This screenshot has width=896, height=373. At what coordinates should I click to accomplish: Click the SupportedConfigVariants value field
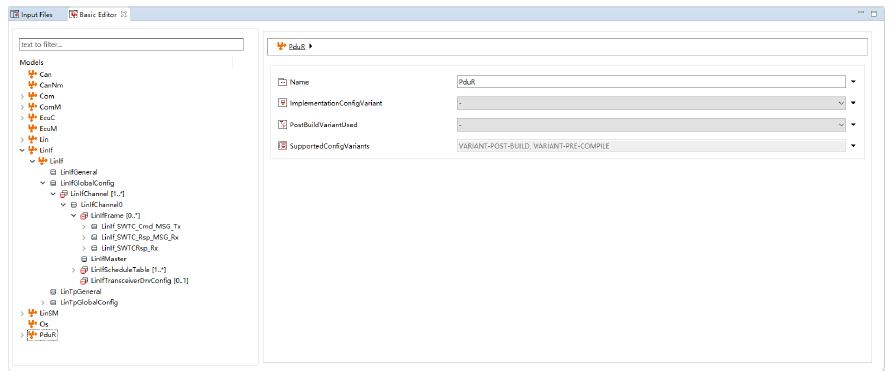pyautogui.click(x=651, y=146)
